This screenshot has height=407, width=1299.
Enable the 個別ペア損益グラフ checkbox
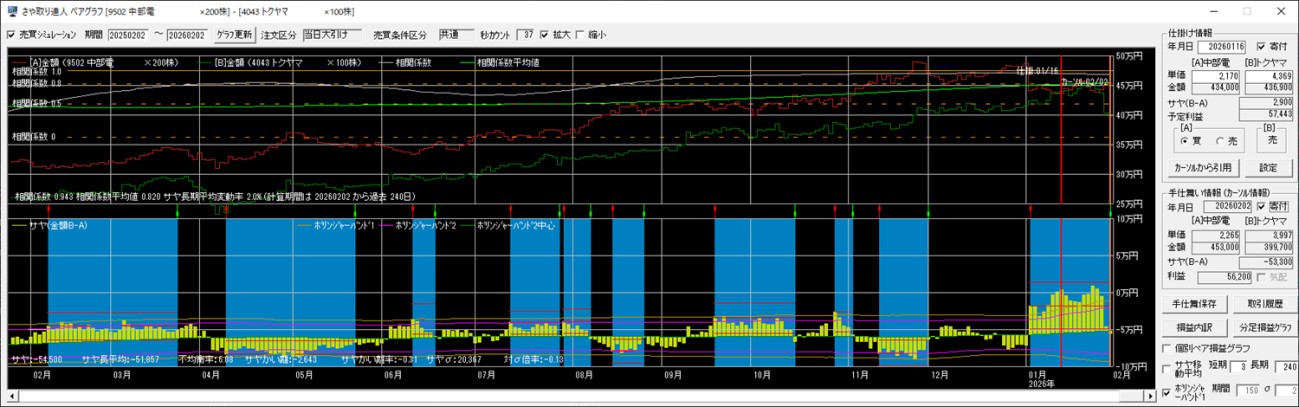tap(1167, 348)
